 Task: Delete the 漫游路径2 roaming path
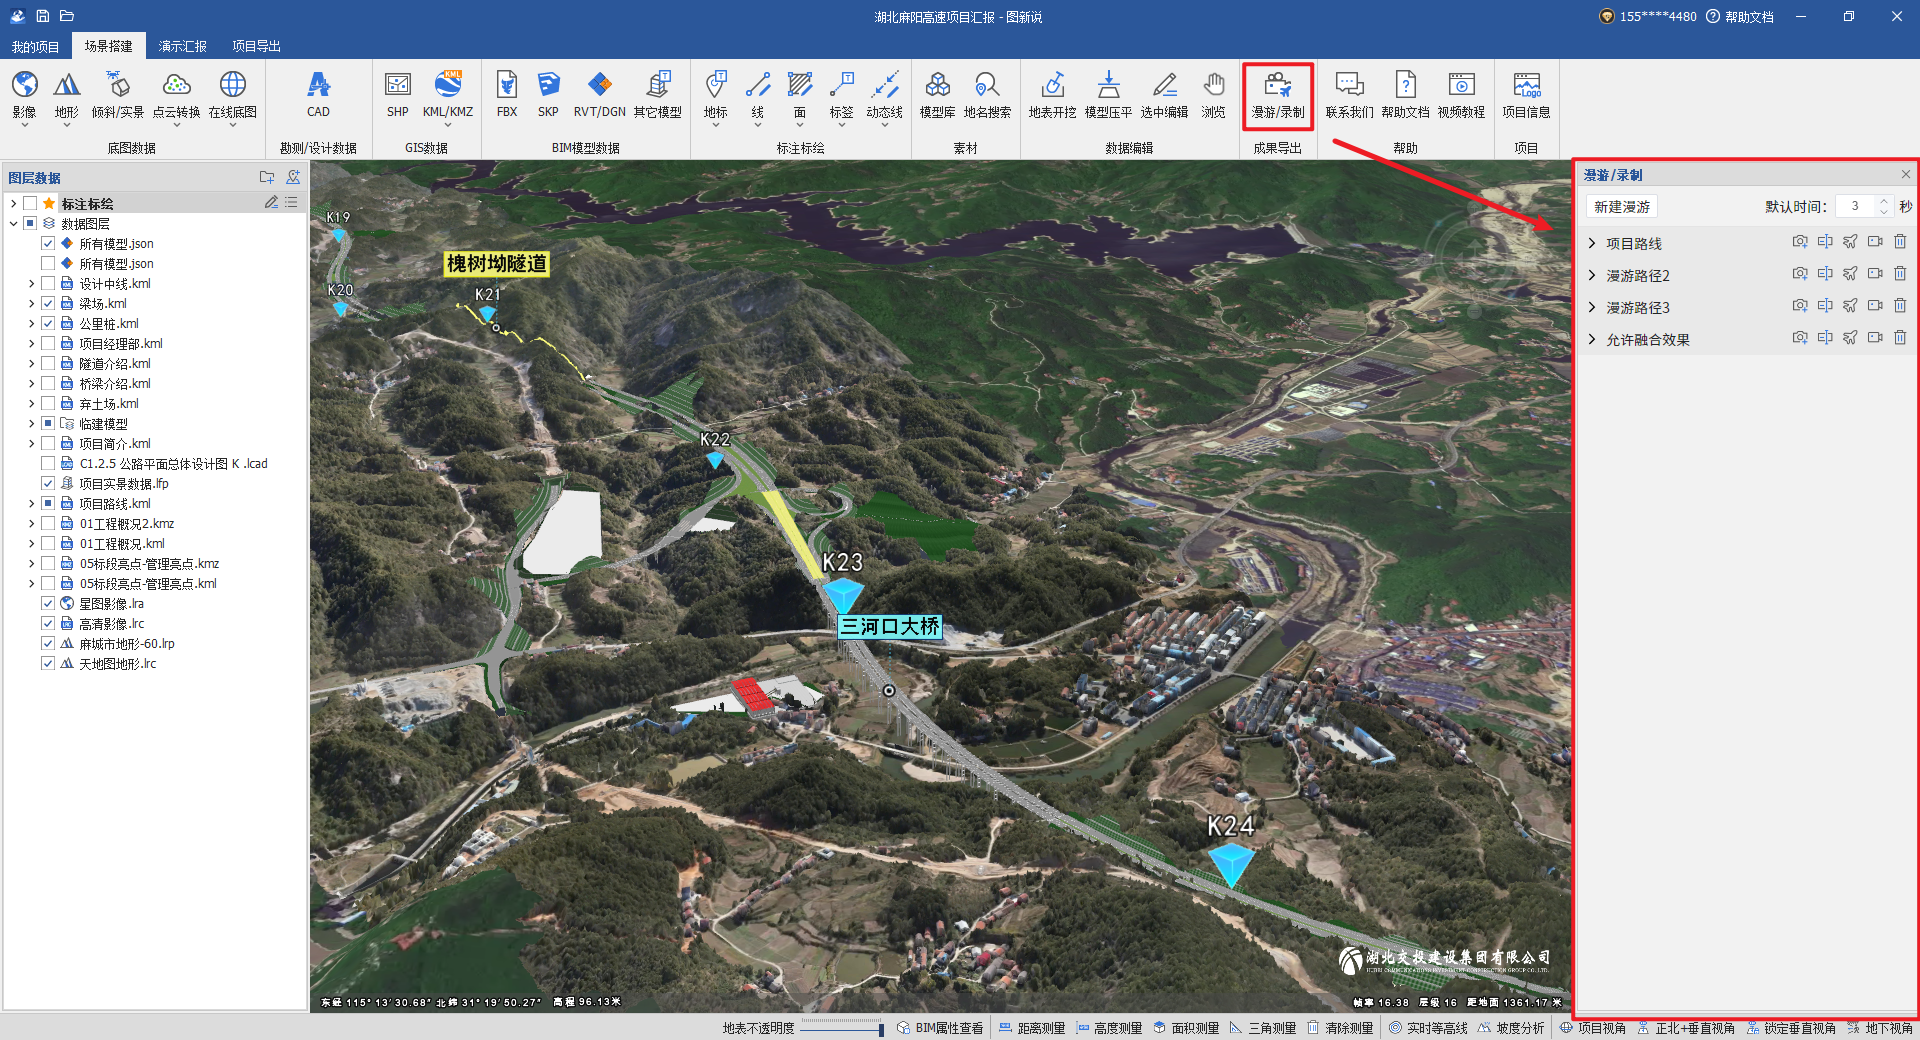coord(1900,274)
